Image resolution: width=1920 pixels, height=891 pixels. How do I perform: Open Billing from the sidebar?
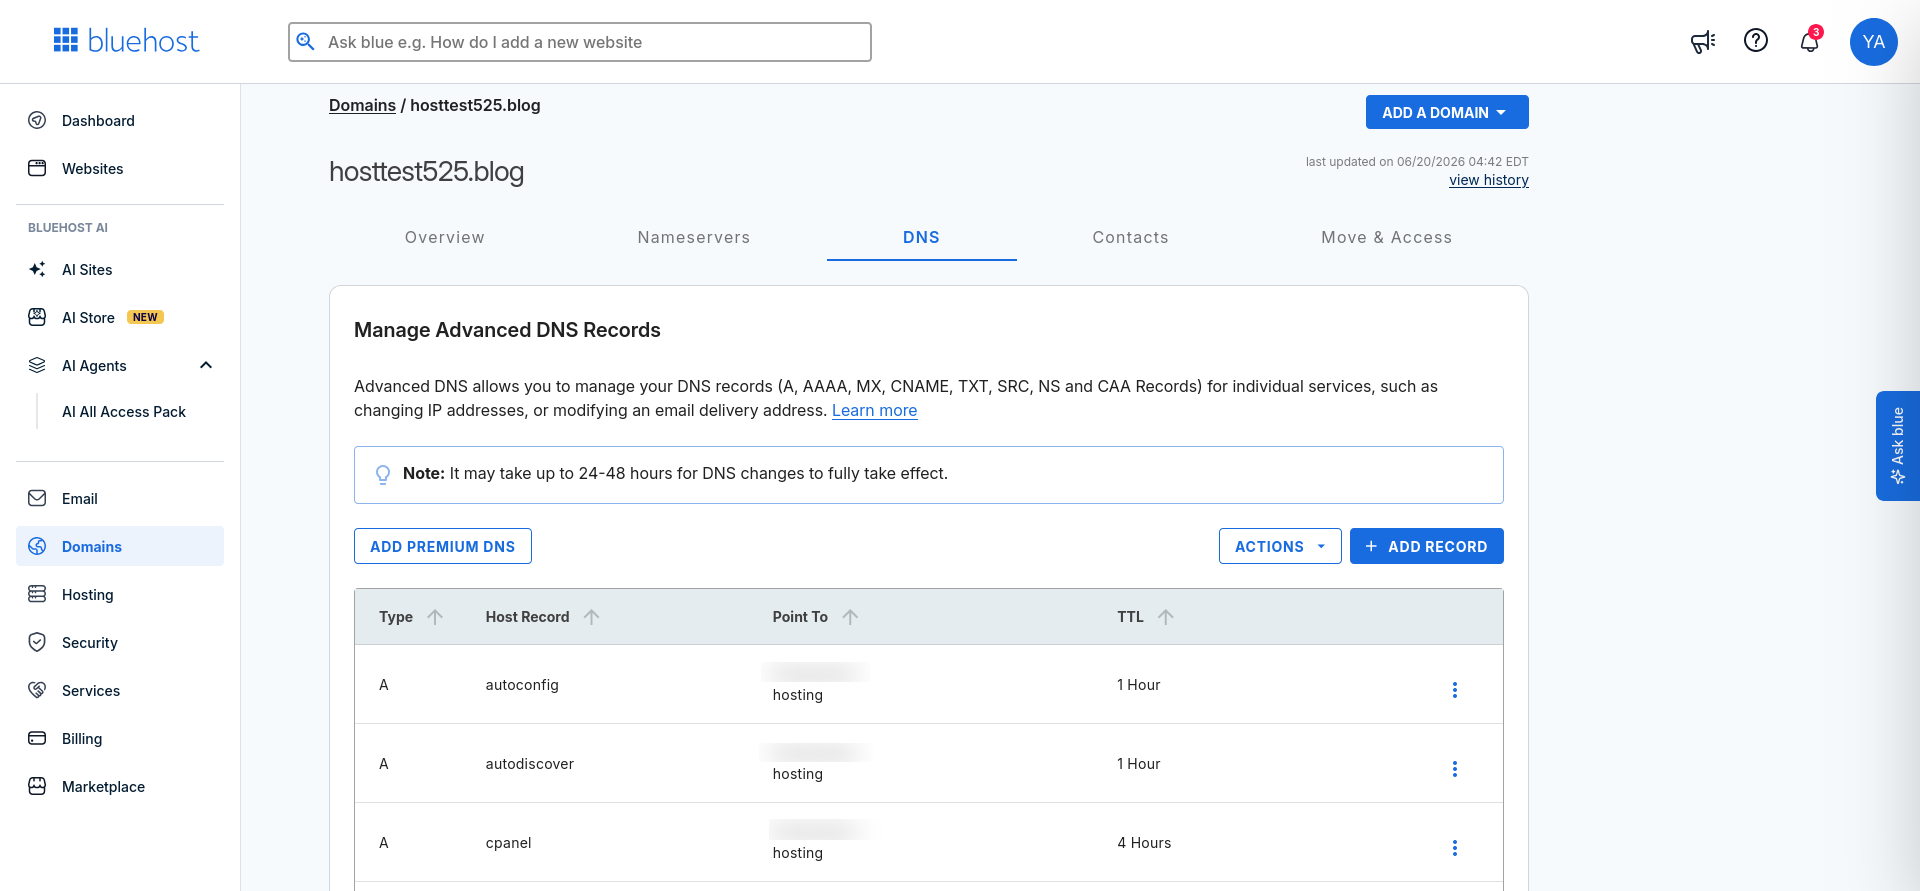click(82, 738)
